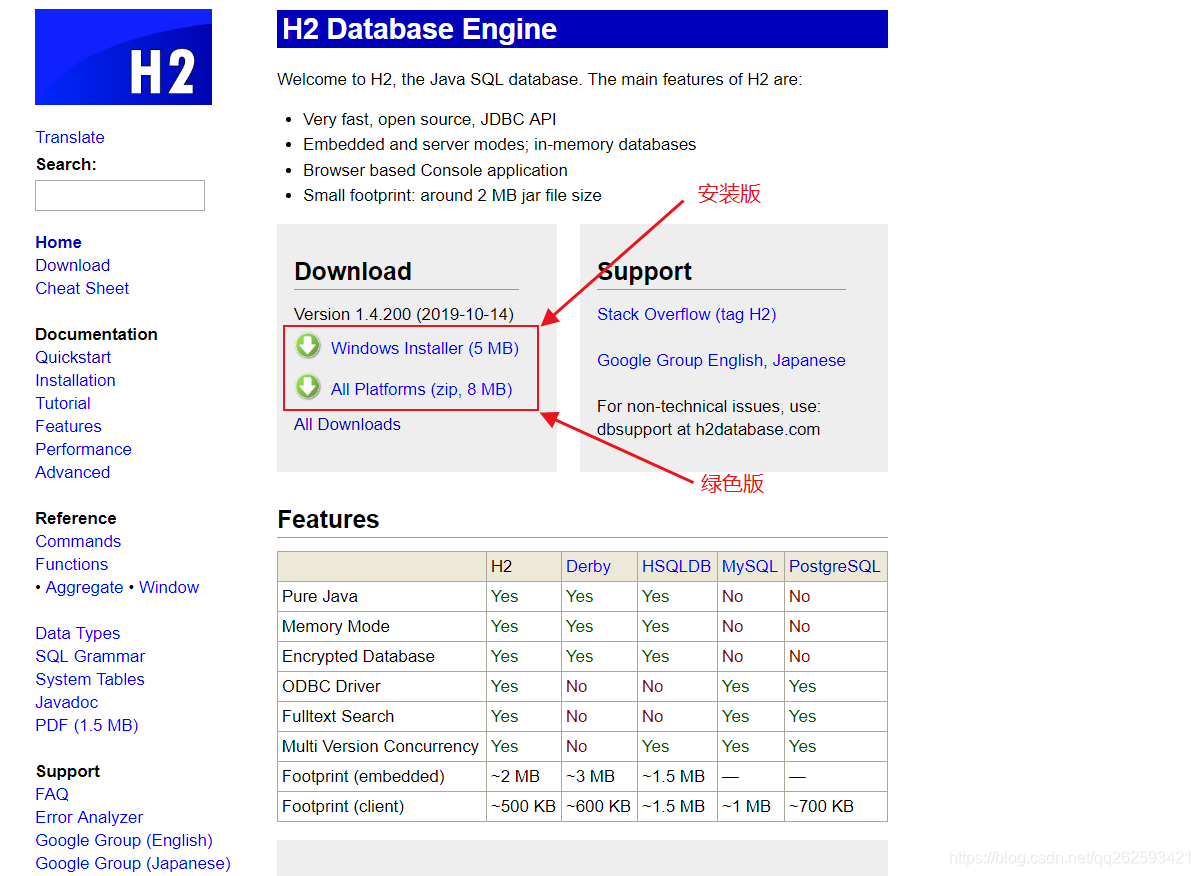This screenshot has width=1200, height=876.
Task: Open Aggregate functions link
Action: [x=84, y=587]
